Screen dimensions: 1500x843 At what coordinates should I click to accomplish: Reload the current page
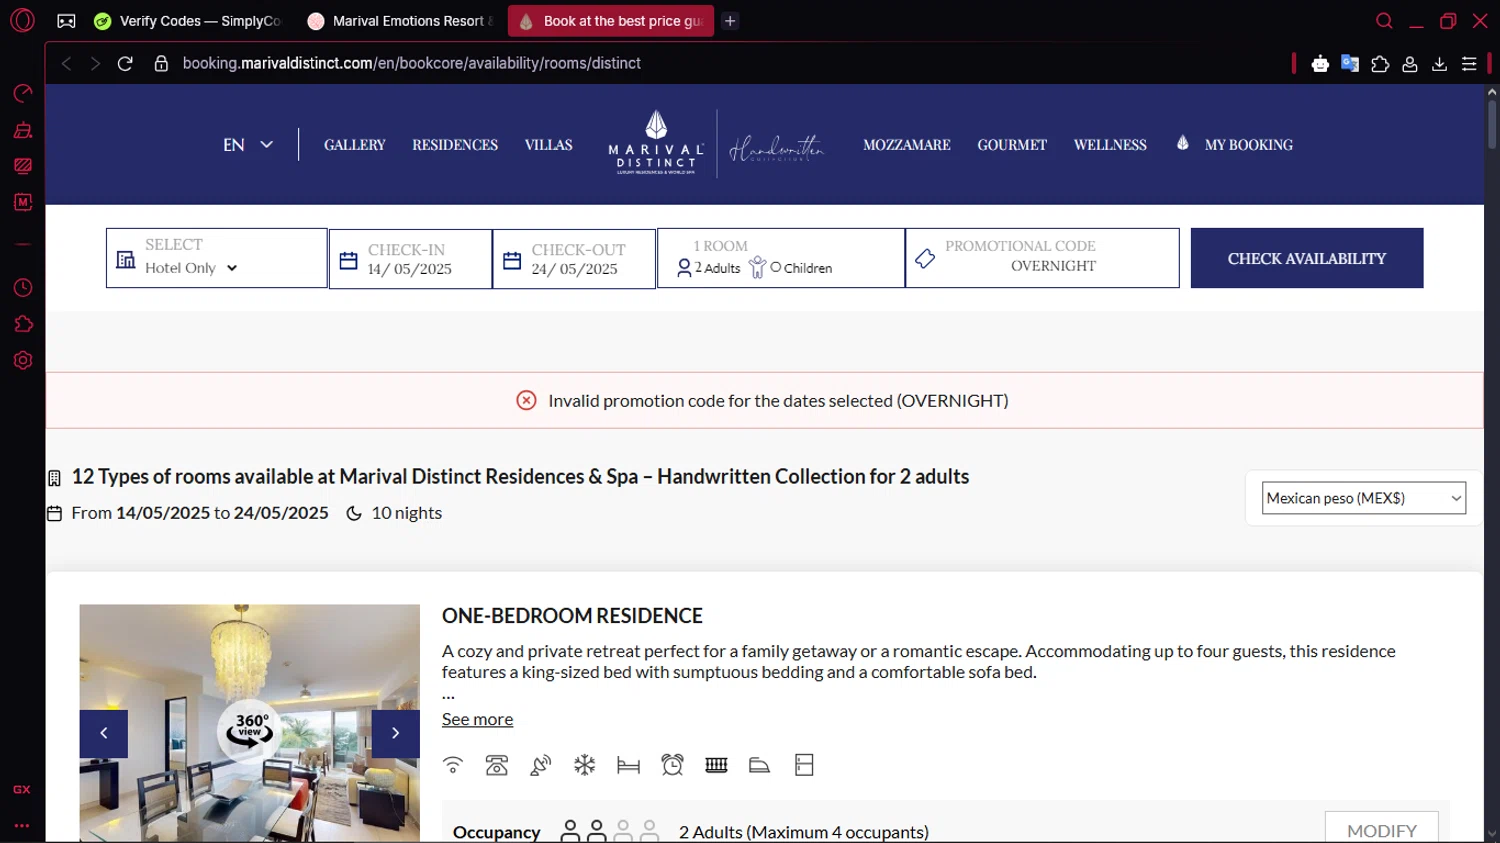(125, 63)
